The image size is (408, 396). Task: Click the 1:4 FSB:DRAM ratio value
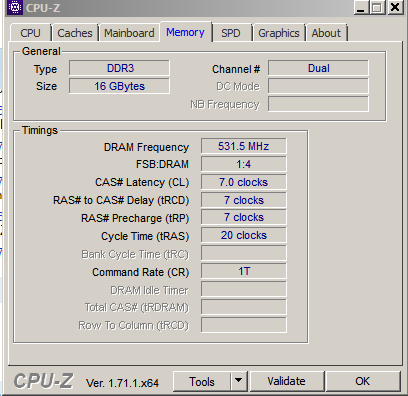tap(244, 164)
